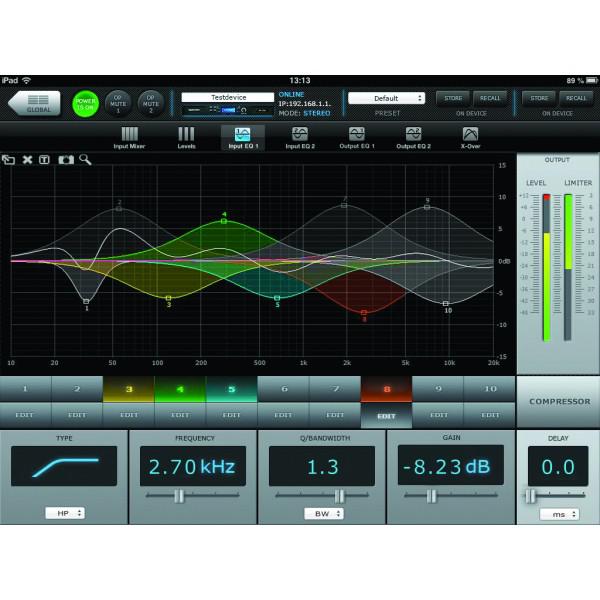
Task: Click the gain slider handle
Action: [431, 496]
